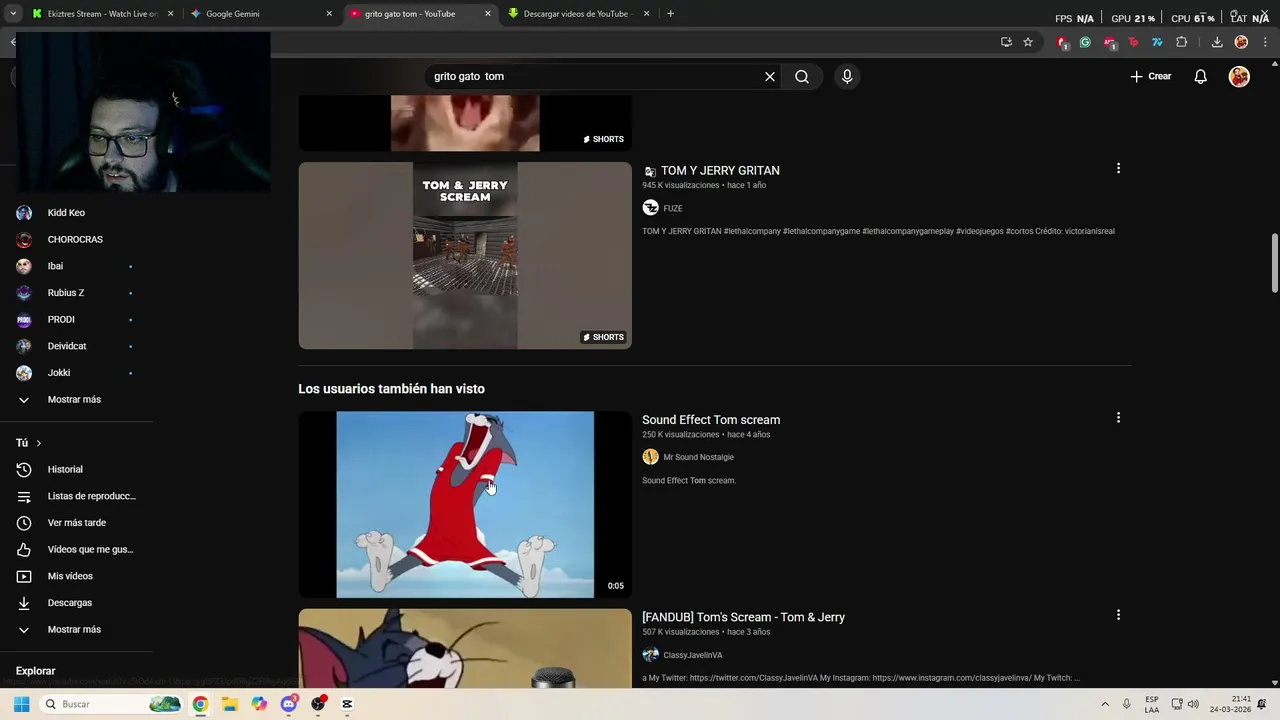This screenshot has height=720, width=1280.
Task: Open the tab search dropdown arrow
Action: coord(12,14)
